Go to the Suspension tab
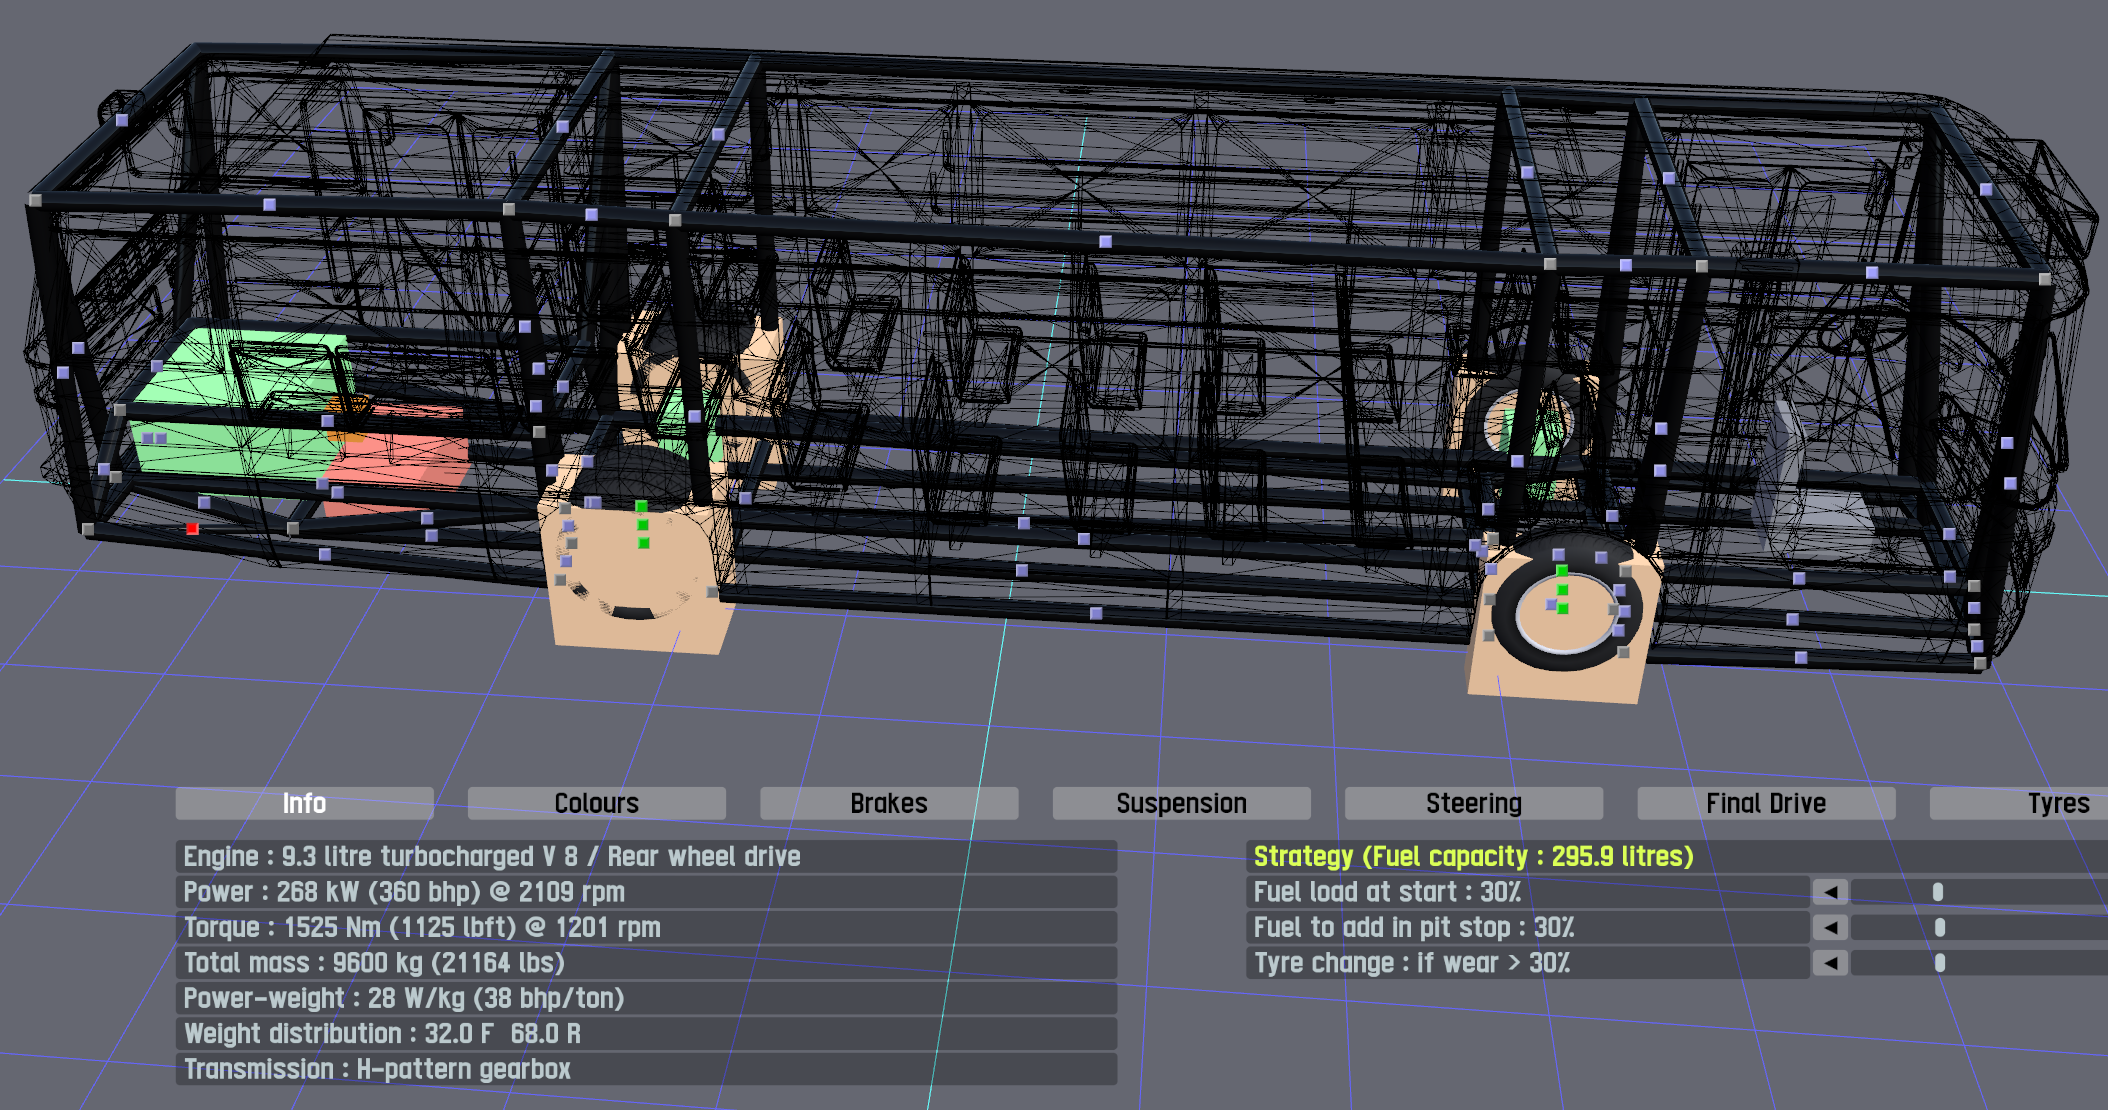Image resolution: width=2108 pixels, height=1110 pixels. pos(1181,804)
